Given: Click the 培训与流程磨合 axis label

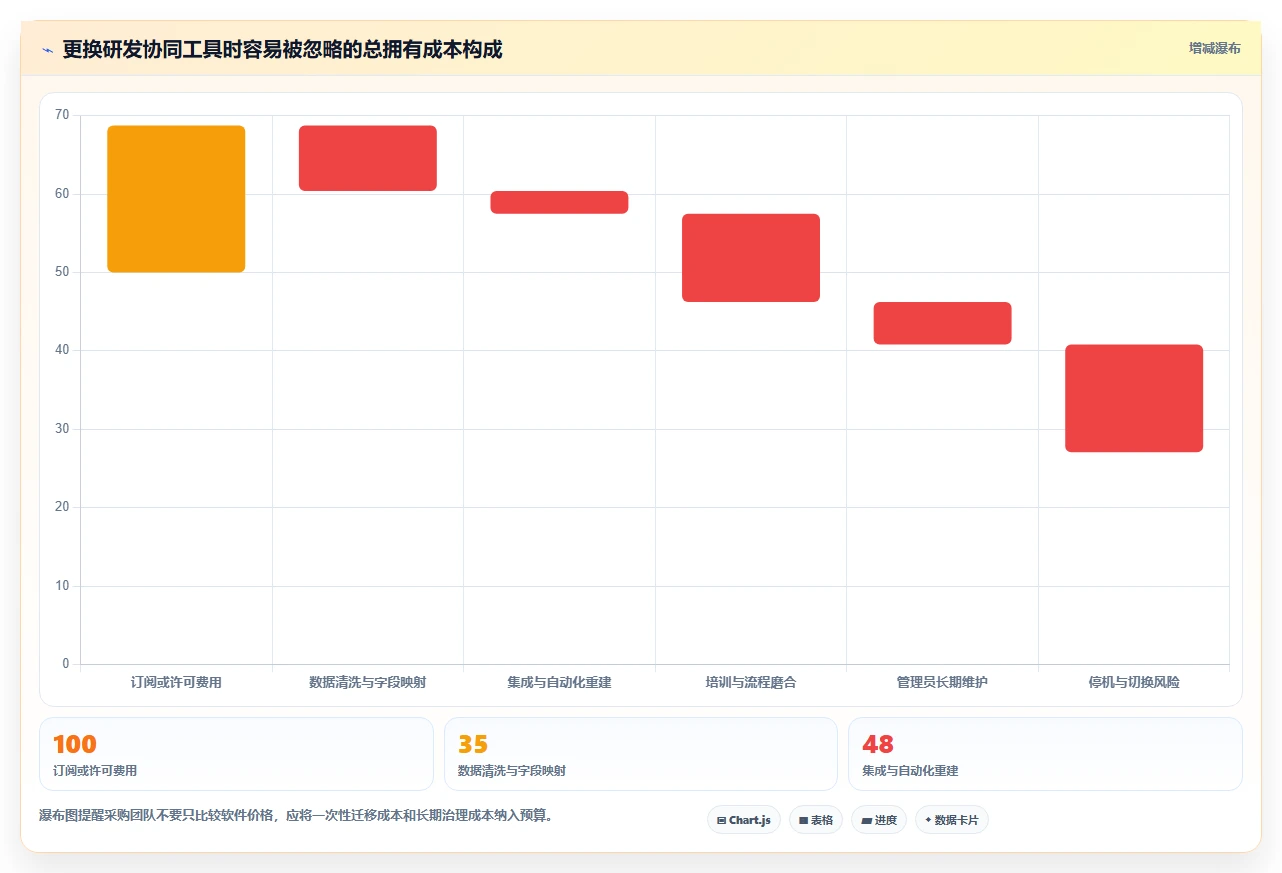Looking at the screenshot, I should 751,683.
